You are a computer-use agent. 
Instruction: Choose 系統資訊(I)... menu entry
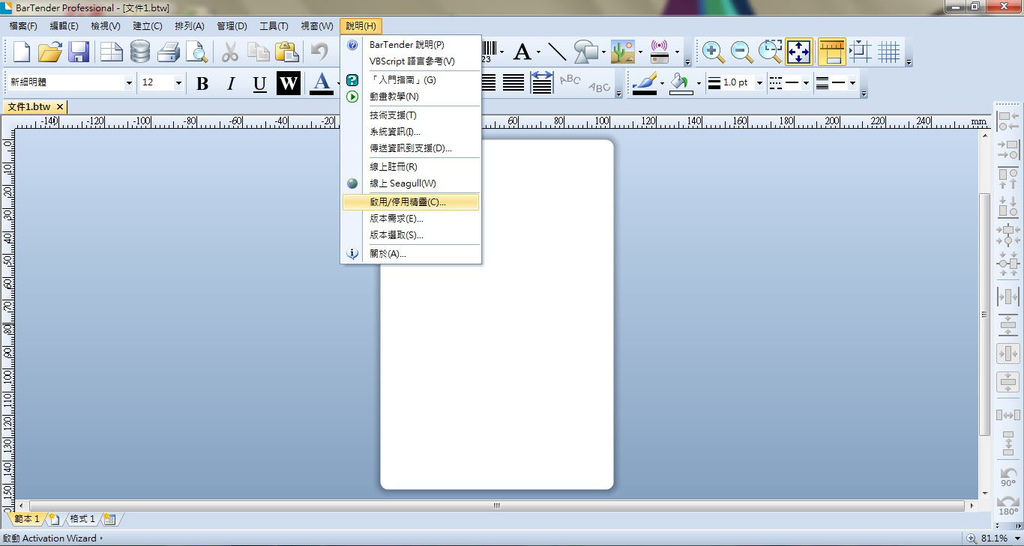click(x=411, y=132)
